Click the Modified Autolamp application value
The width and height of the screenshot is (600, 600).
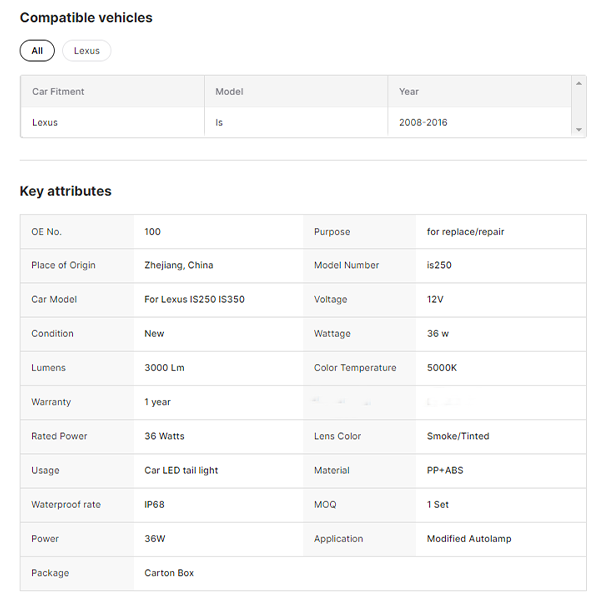click(469, 539)
